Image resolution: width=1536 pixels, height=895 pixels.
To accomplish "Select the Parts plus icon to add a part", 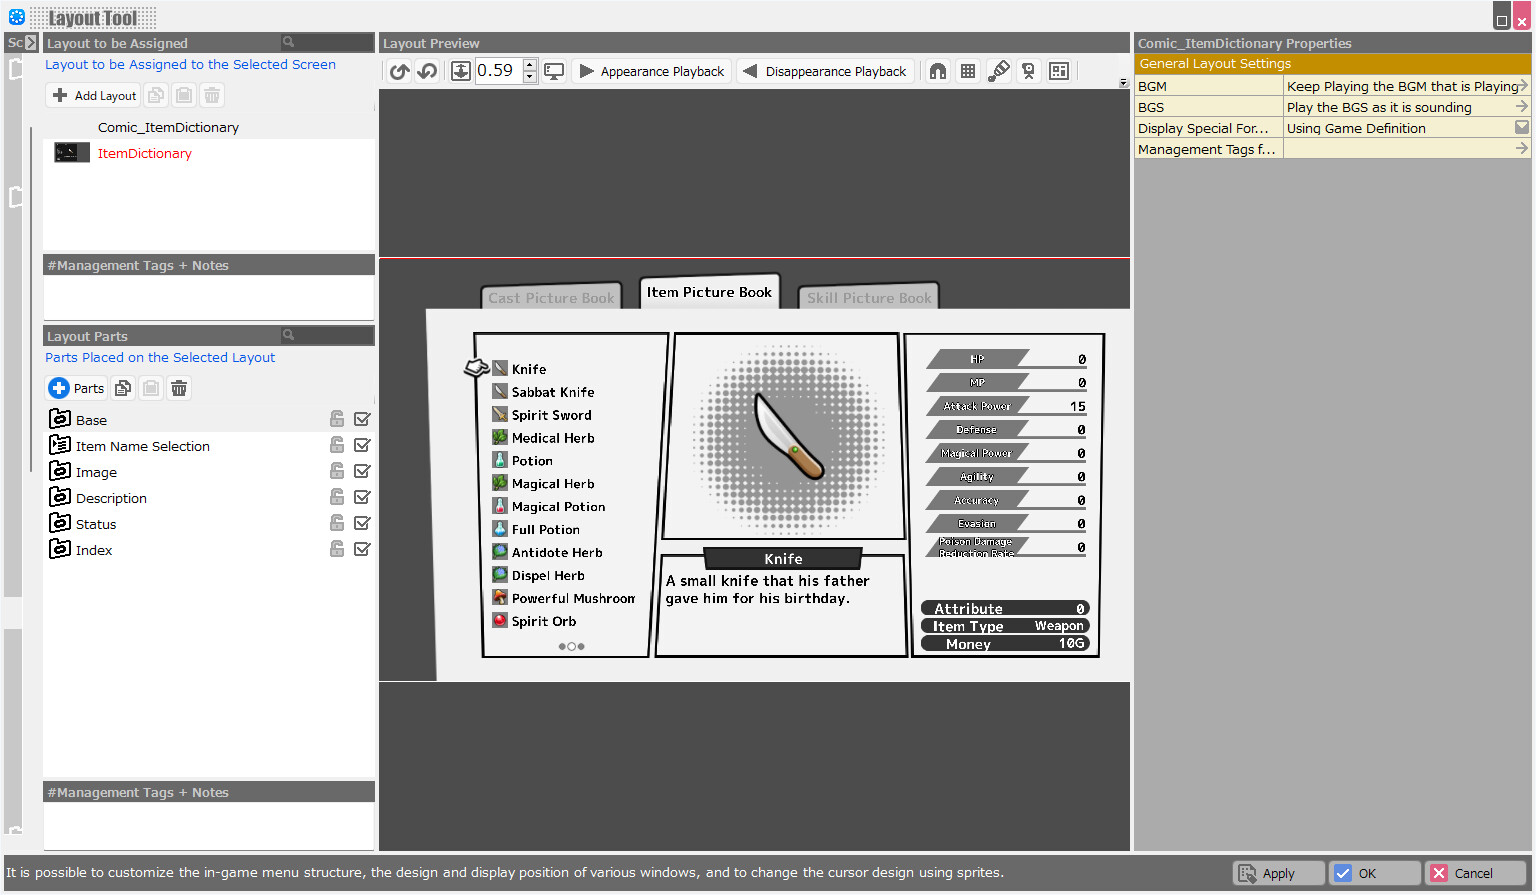I will point(63,388).
